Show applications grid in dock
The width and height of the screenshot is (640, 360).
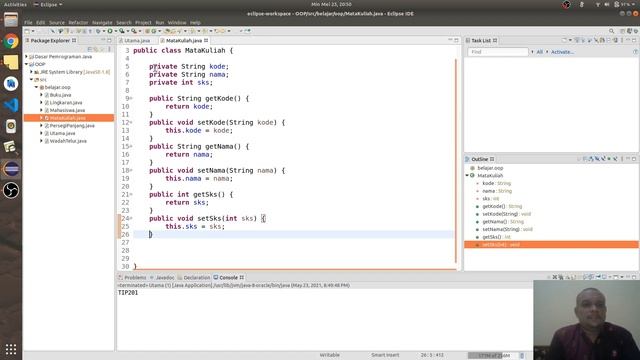click(11, 349)
